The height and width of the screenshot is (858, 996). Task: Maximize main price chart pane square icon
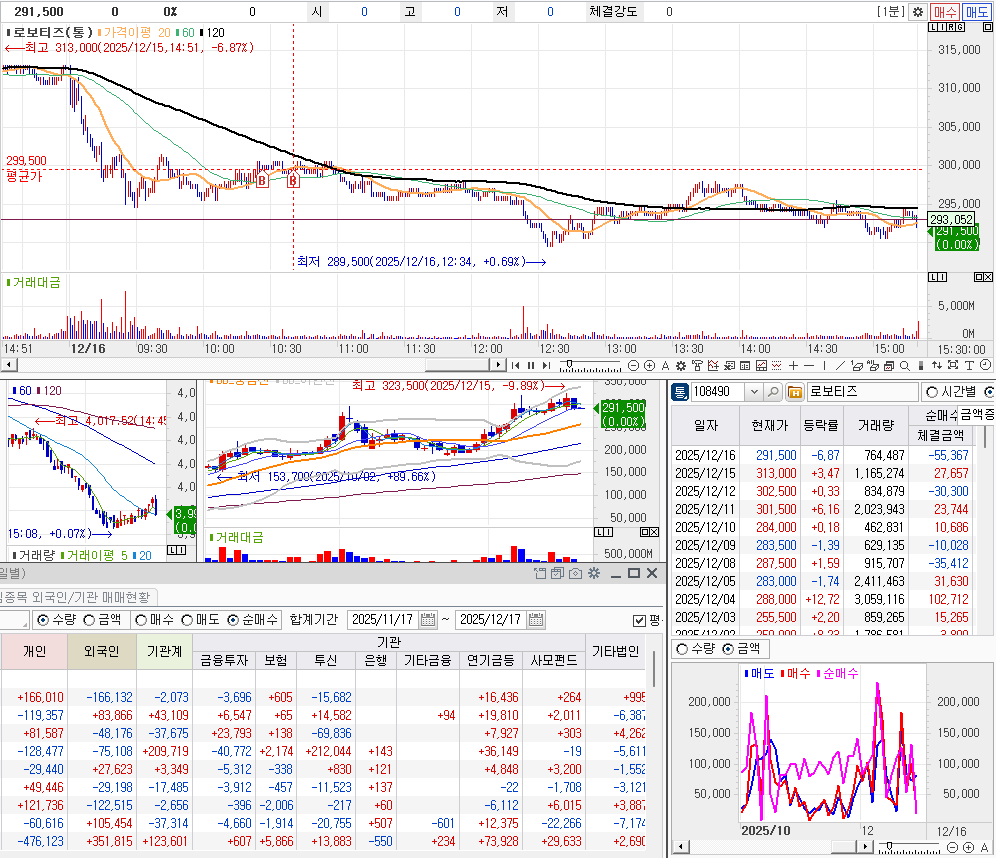click(988, 27)
